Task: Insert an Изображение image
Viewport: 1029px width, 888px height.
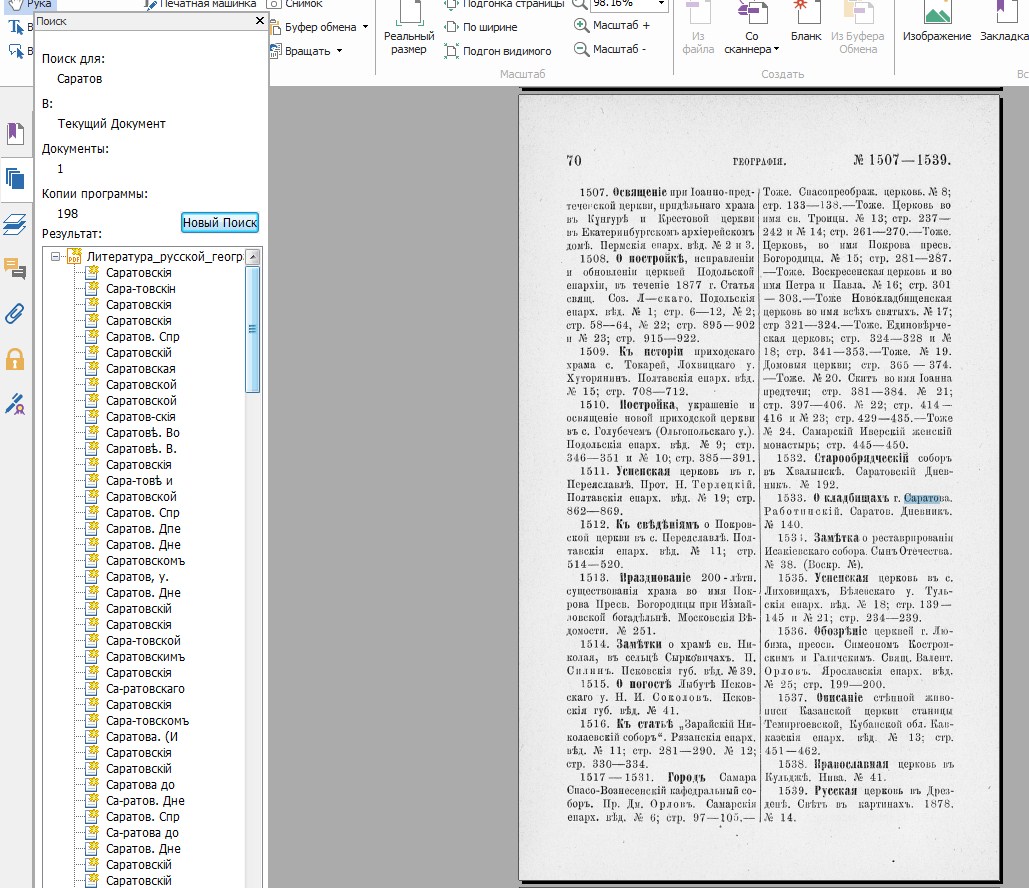Action: pyautogui.click(x=936, y=23)
